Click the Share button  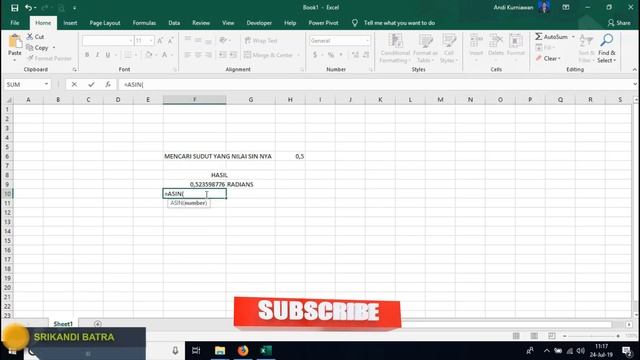pyautogui.click(x=619, y=23)
